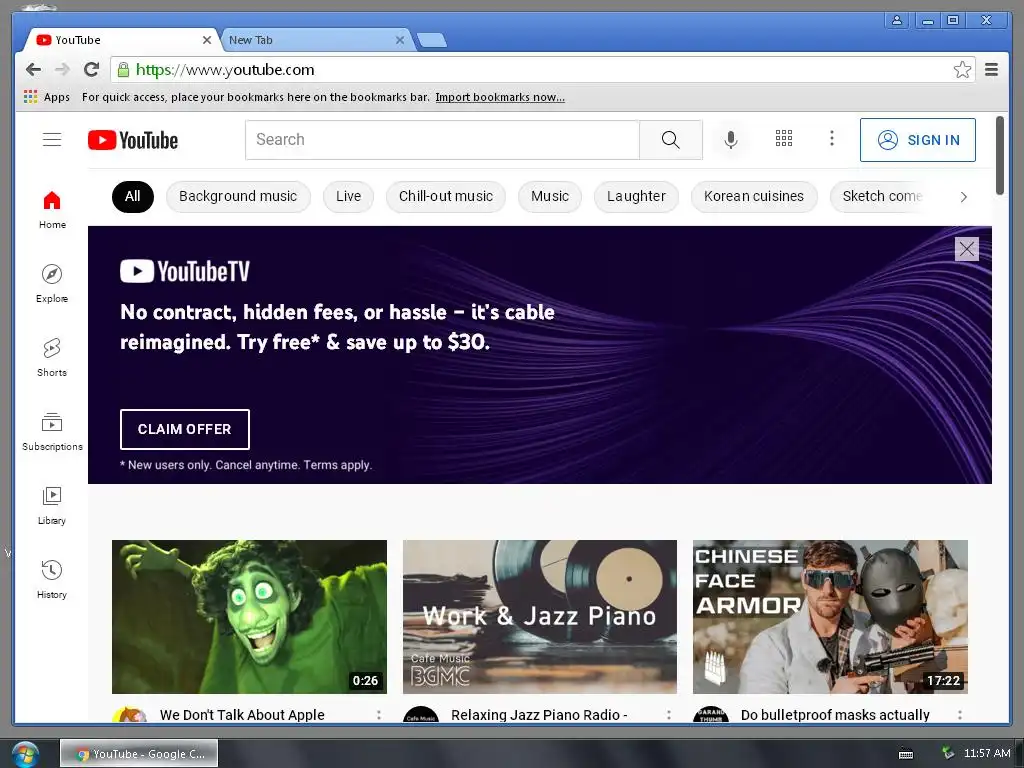Click Import bookmarks now link

[500, 97]
